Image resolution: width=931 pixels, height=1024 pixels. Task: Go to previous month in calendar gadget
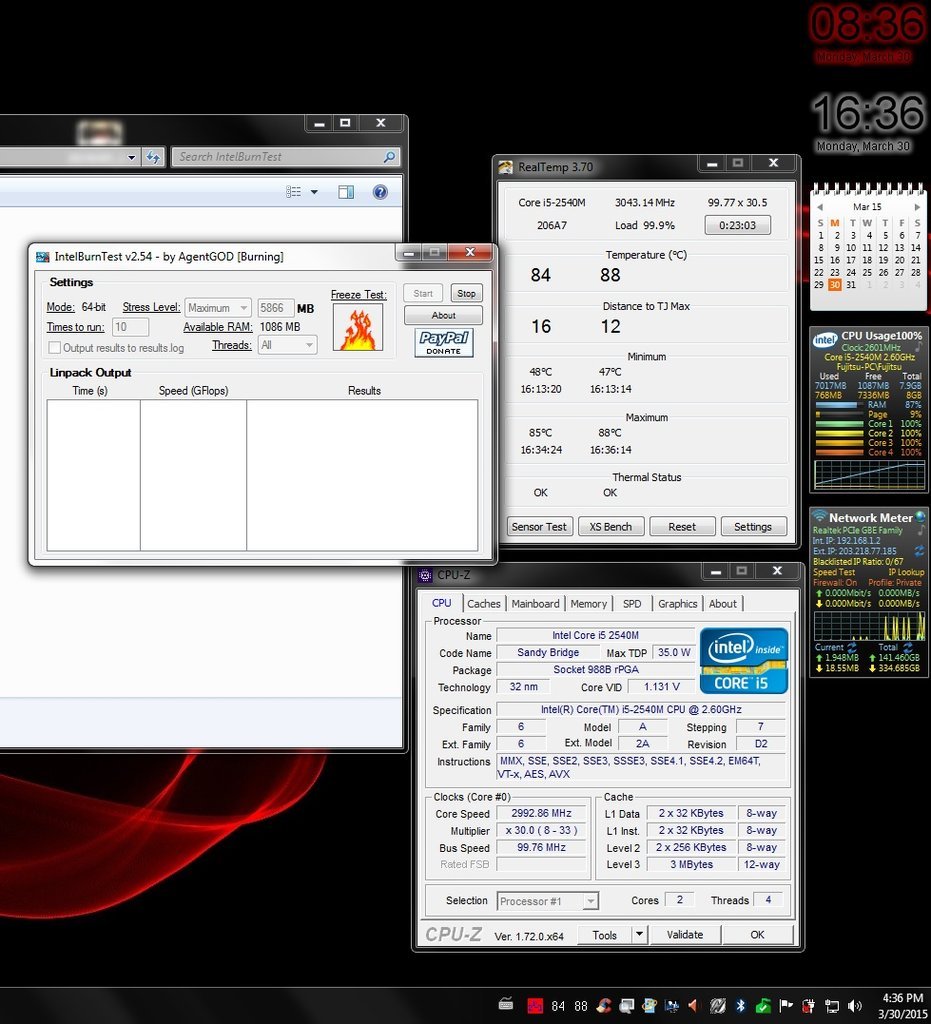[x=820, y=207]
